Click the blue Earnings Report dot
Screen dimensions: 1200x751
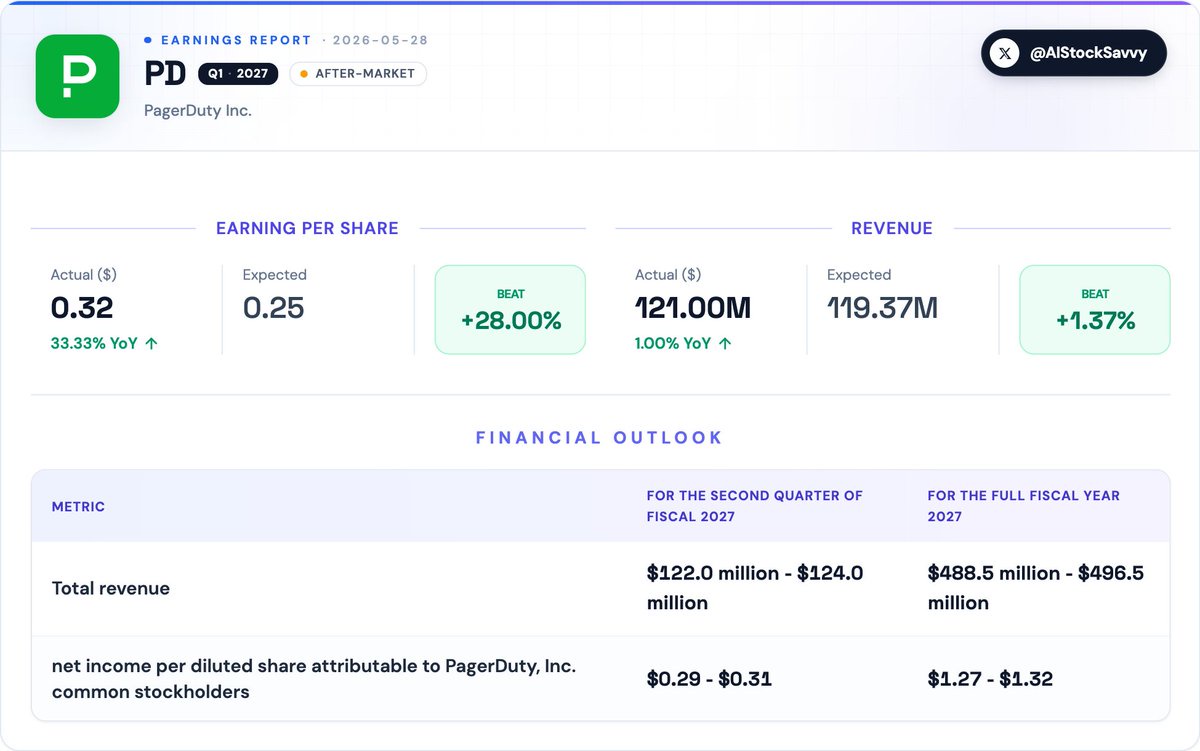[148, 40]
